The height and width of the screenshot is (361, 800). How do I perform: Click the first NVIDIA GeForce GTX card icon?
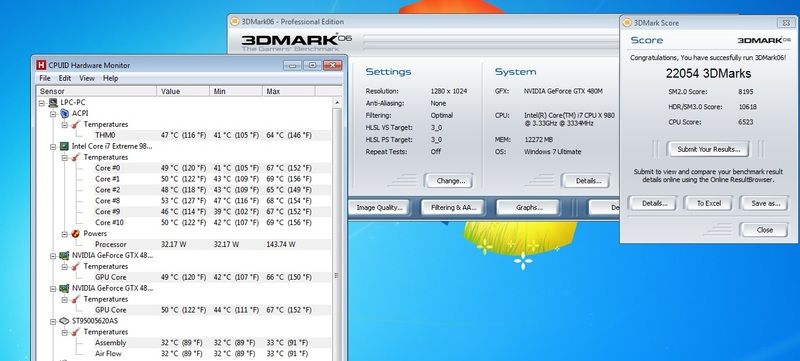point(64,255)
